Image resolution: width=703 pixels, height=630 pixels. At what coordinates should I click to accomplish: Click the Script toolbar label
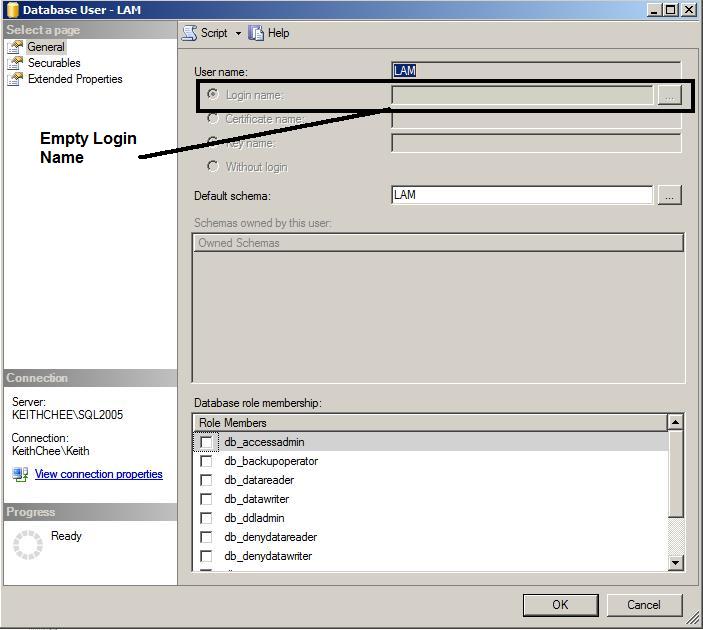coord(214,33)
